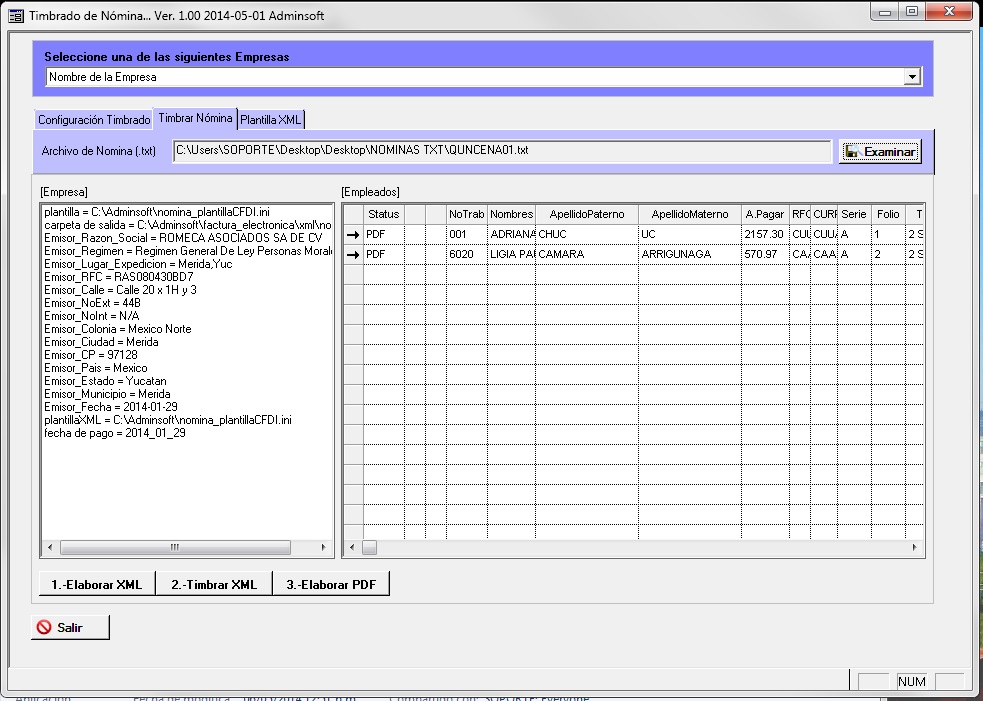The height and width of the screenshot is (701, 983).
Task: Click the row arrow beside NoTrab 6020
Action: click(x=353, y=255)
